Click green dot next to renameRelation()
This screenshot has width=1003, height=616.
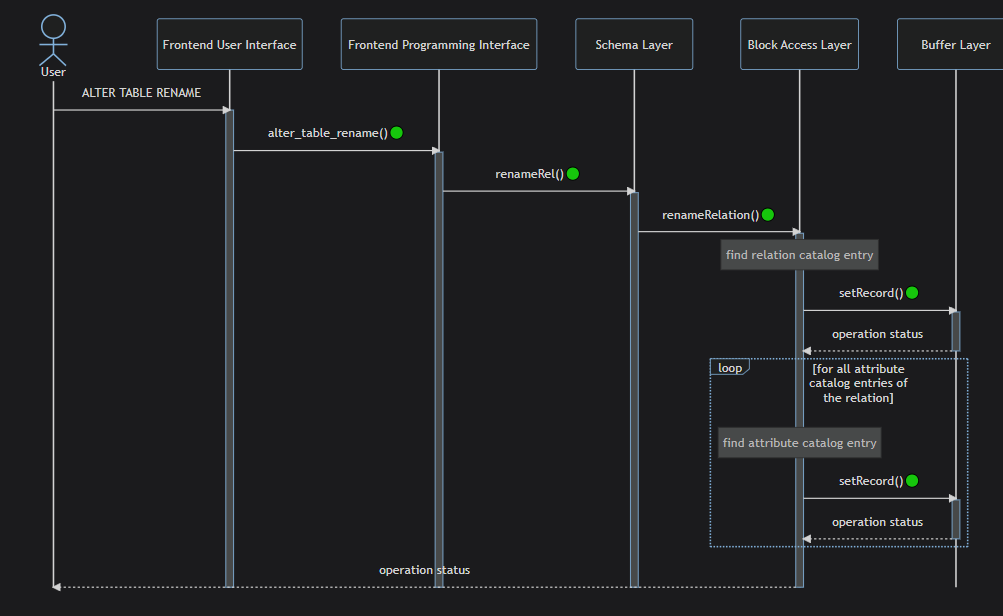768,214
